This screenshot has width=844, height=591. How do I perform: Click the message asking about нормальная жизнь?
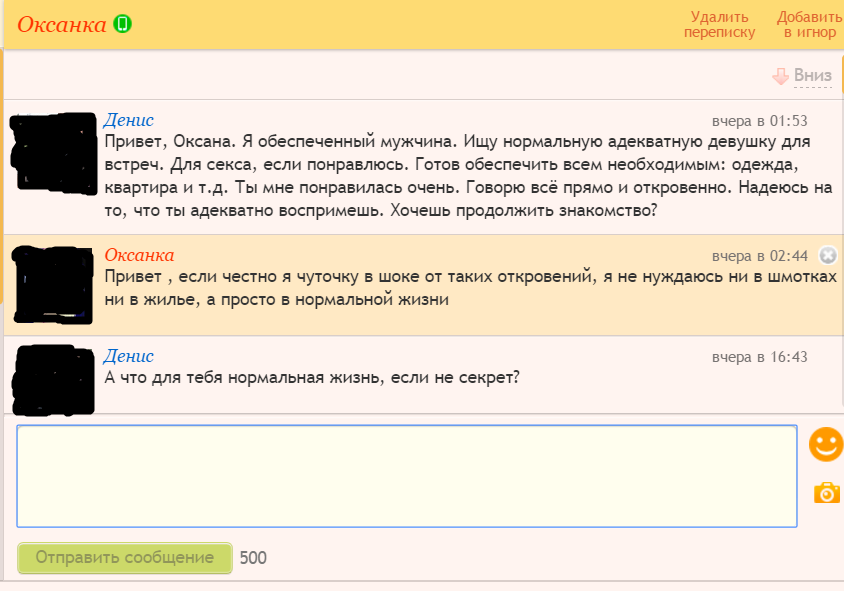click(312, 377)
